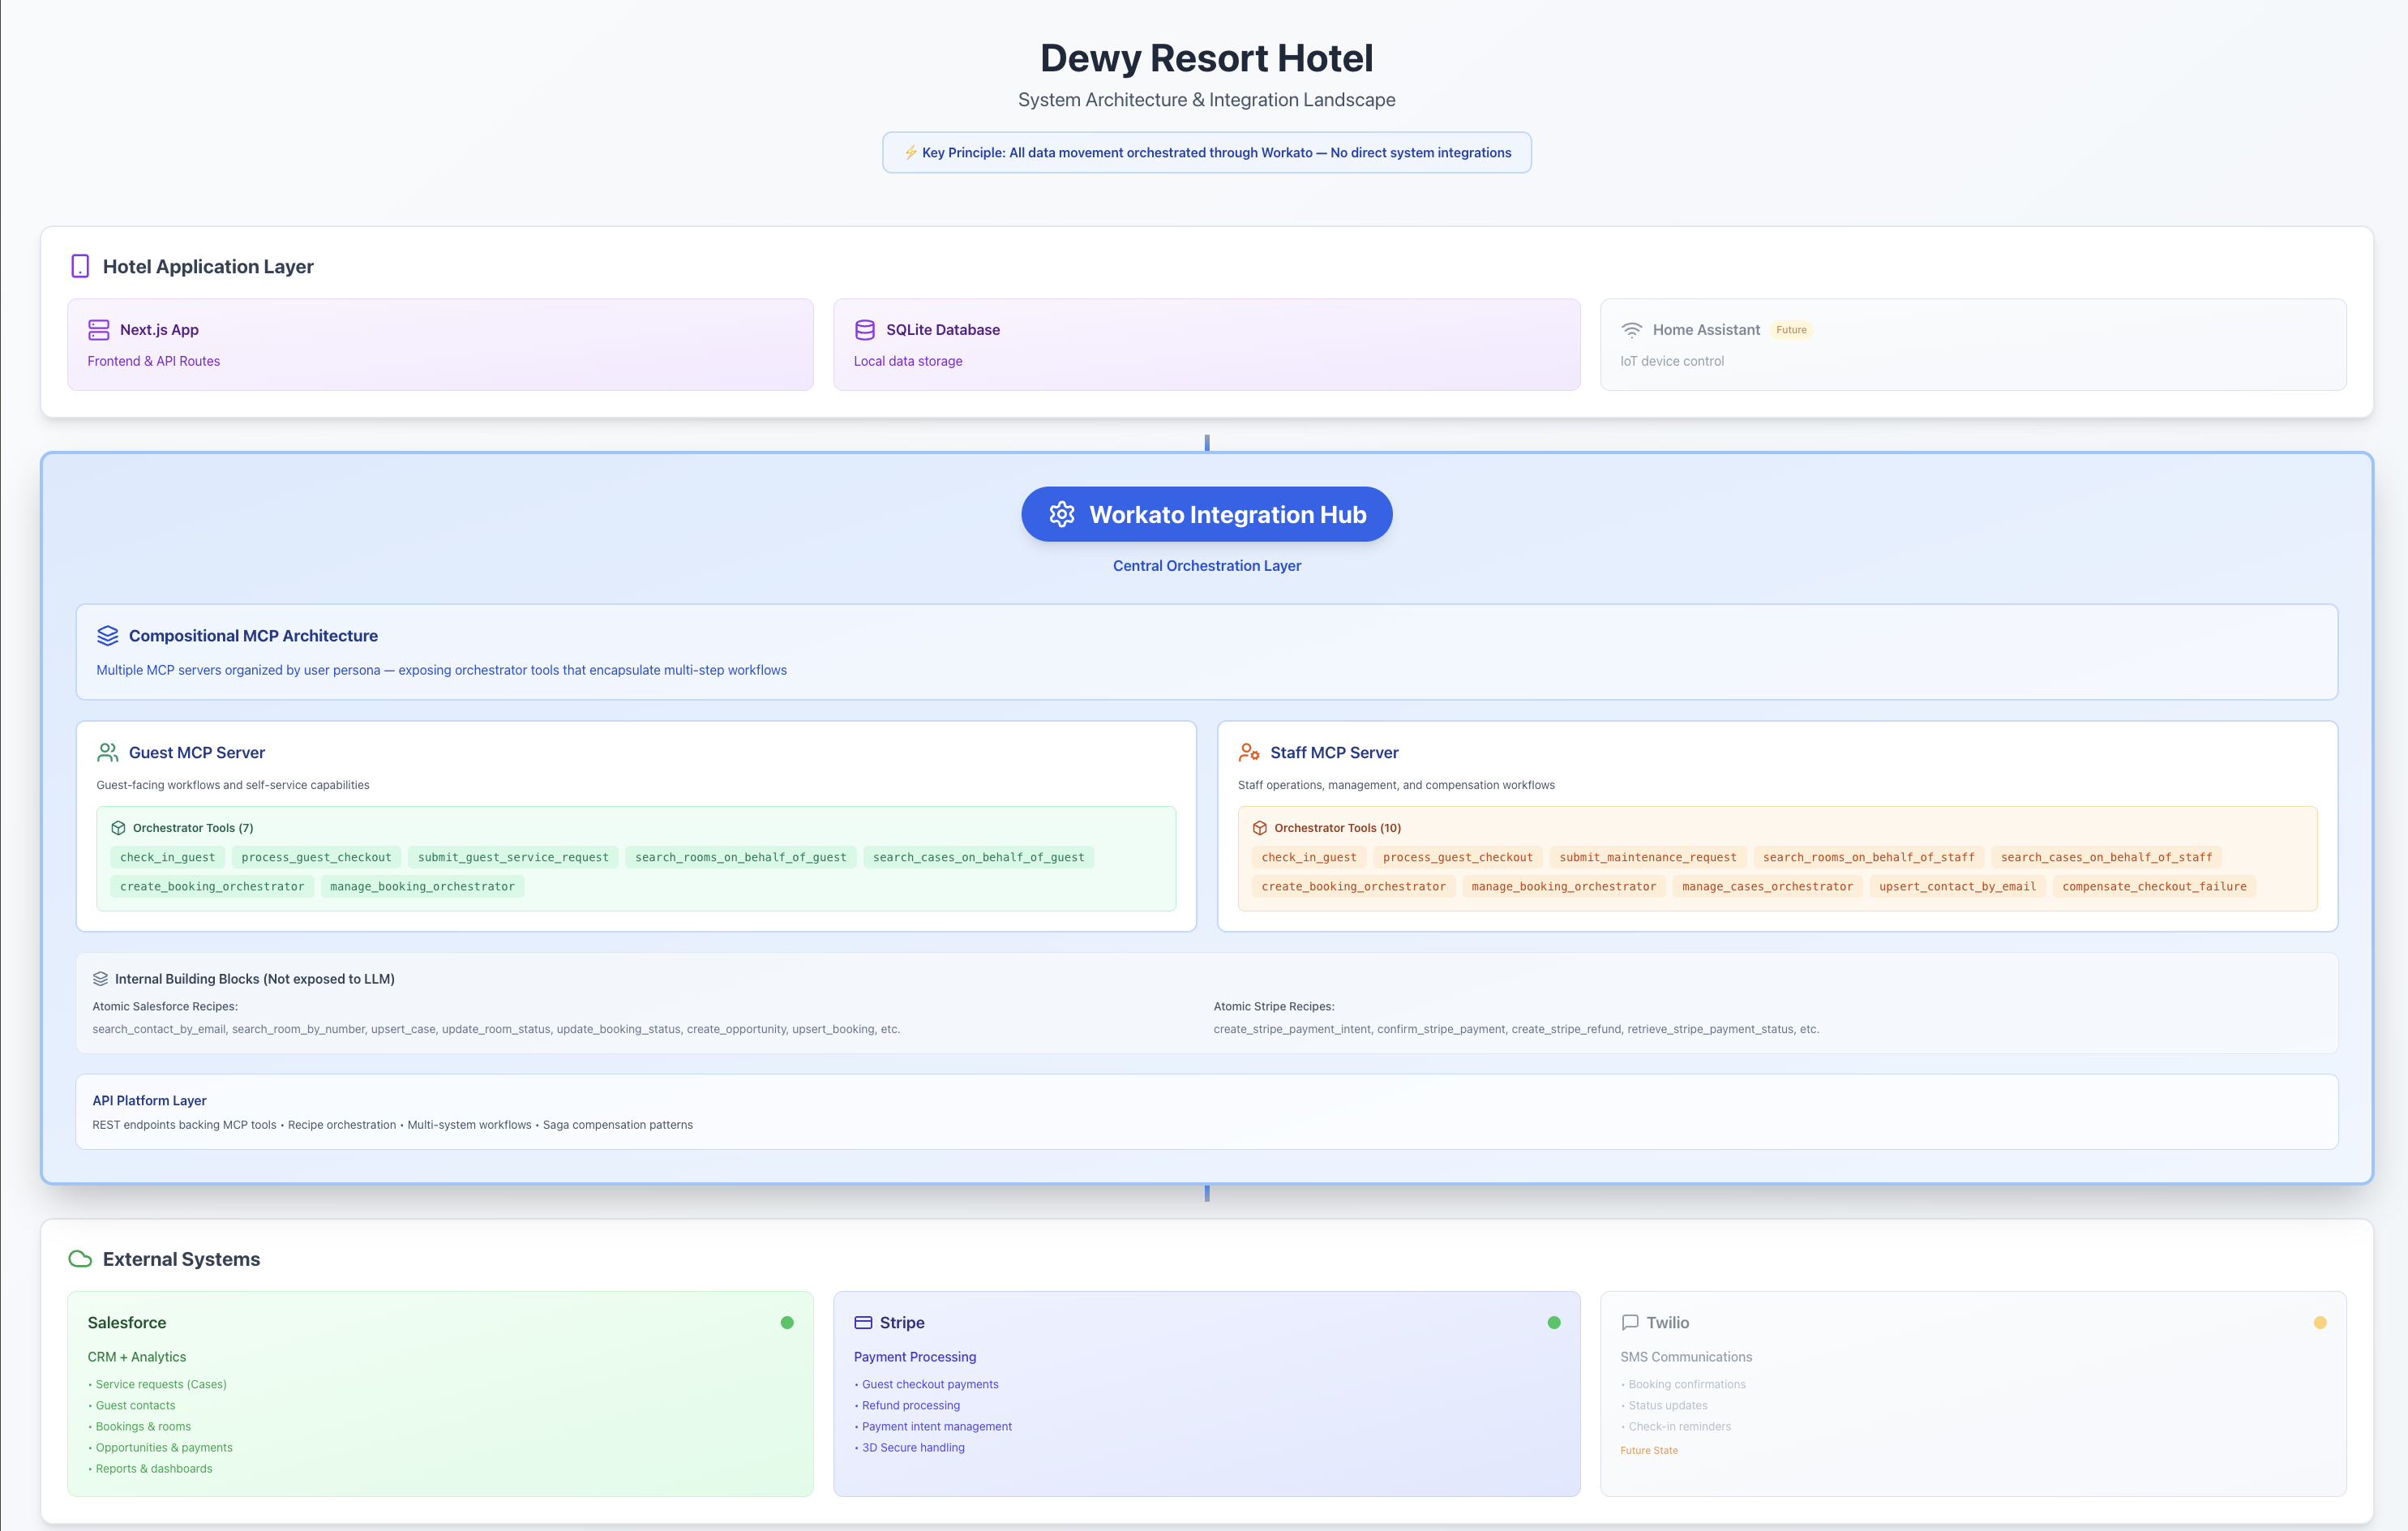The image size is (2408, 1531).
Task: Click the External Systems cloud icon
Action: [80, 1259]
